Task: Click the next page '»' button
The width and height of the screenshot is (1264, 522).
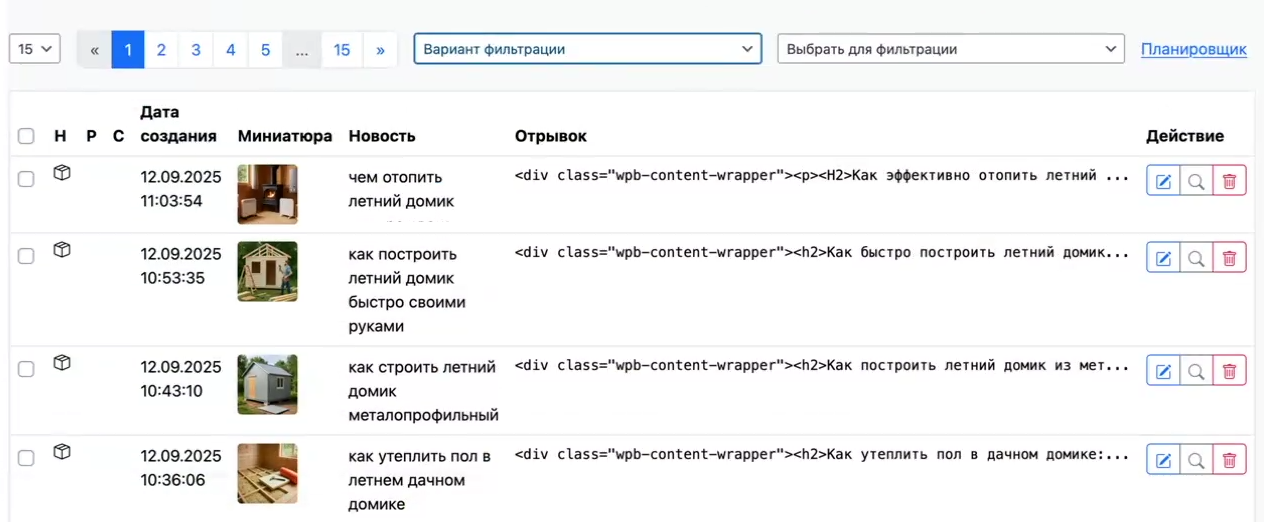Action: [380, 50]
